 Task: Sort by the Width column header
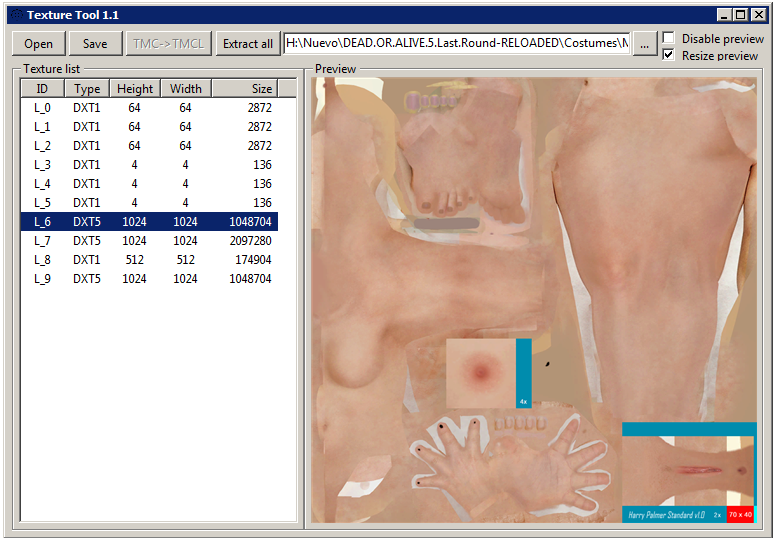[x=185, y=89]
